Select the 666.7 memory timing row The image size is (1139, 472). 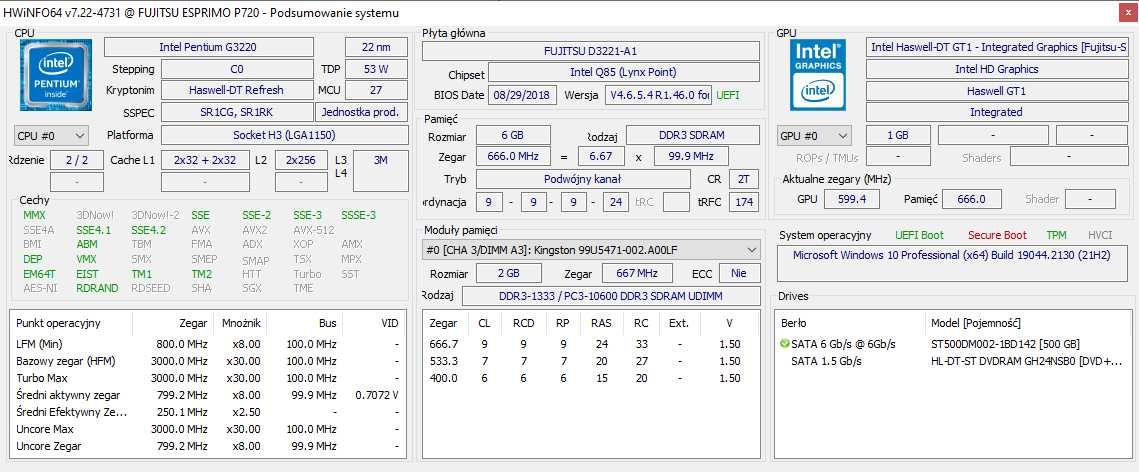(591, 344)
